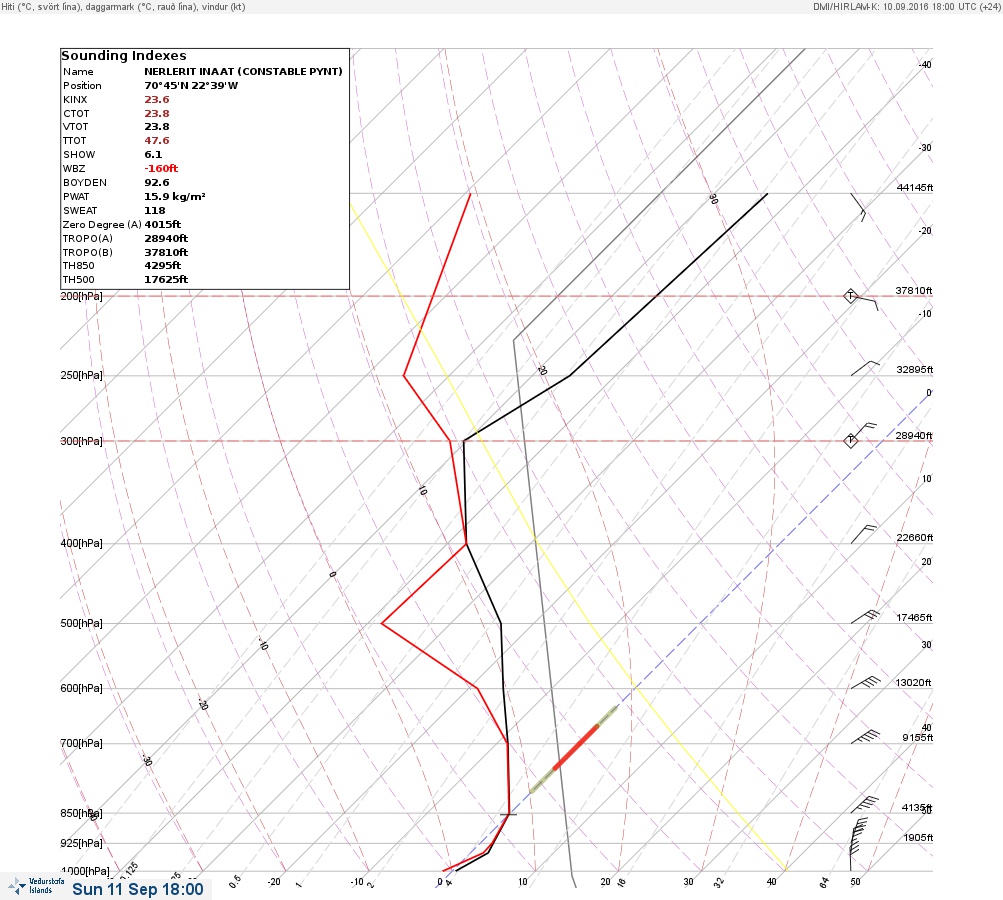Click the SWEAT value 118

click(x=155, y=210)
